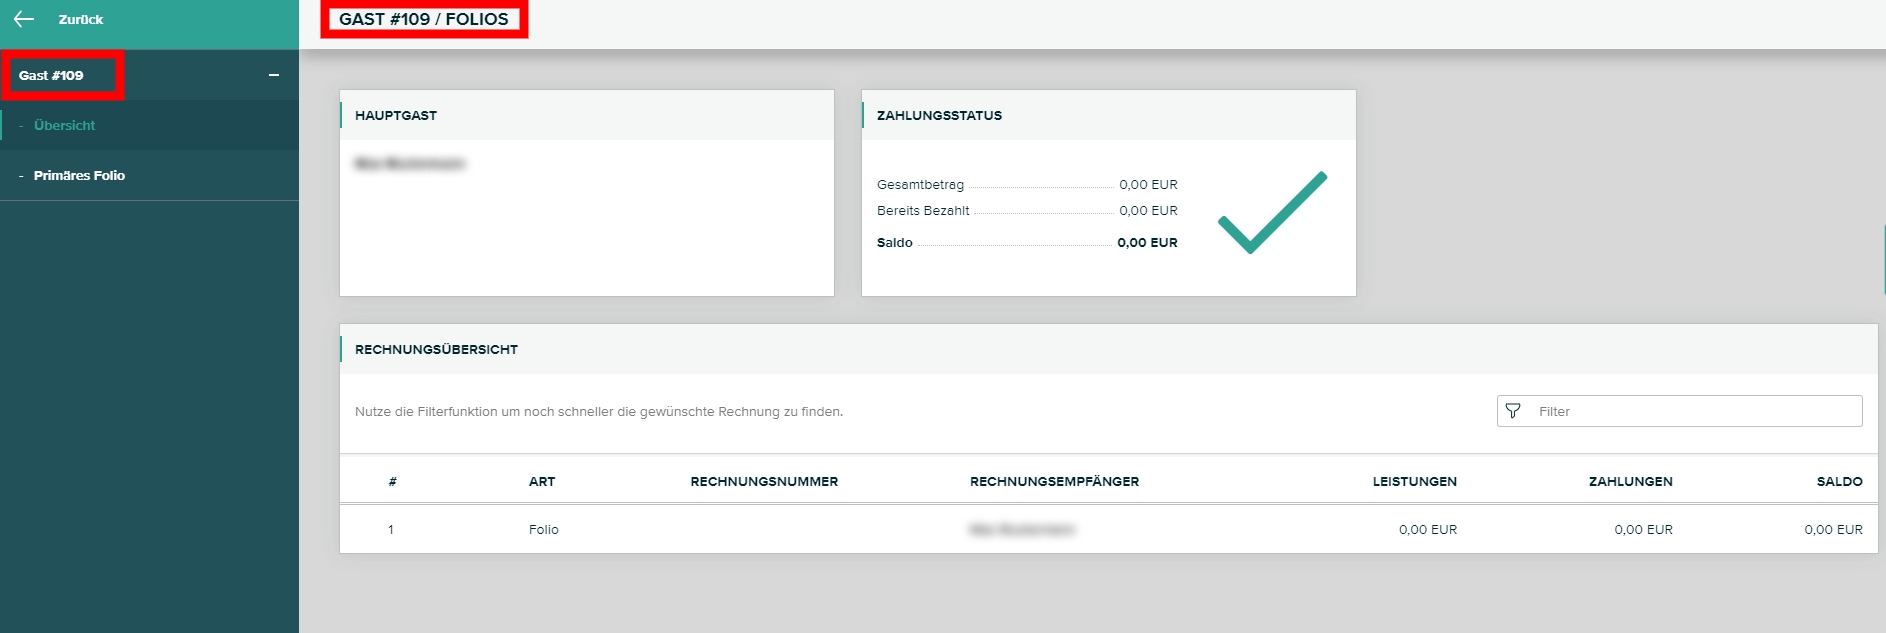Sort by the RECHNUNGSNUMMER column header

pyautogui.click(x=764, y=481)
